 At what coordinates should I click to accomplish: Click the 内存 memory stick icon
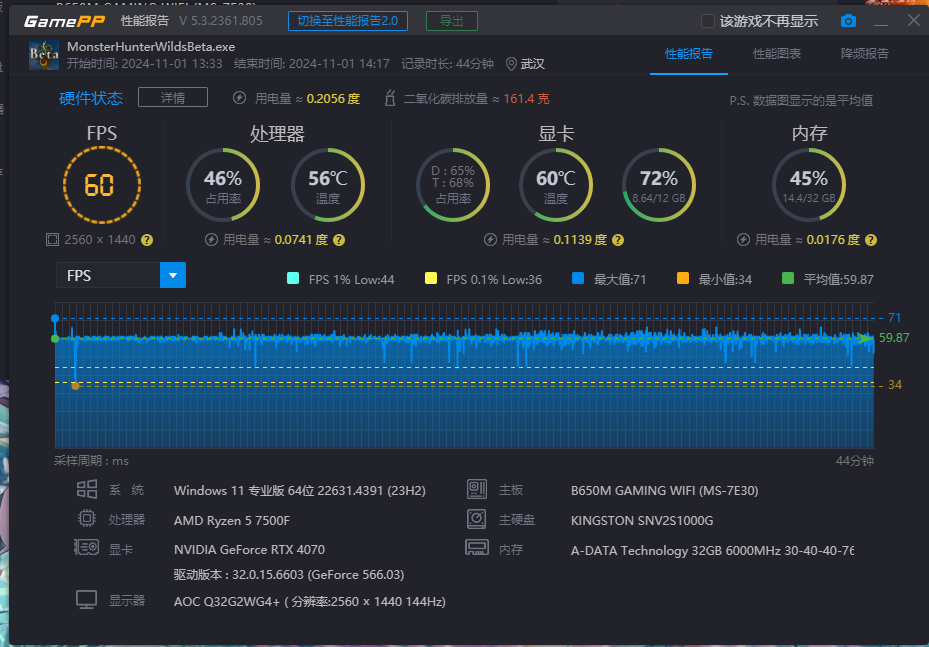point(477,549)
